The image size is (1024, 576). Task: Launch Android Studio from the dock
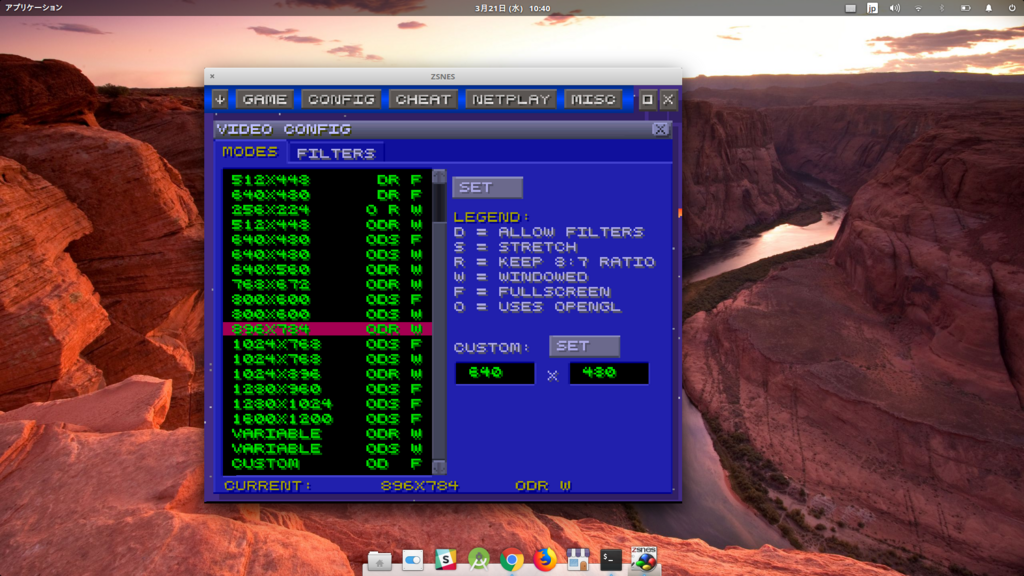click(479, 560)
